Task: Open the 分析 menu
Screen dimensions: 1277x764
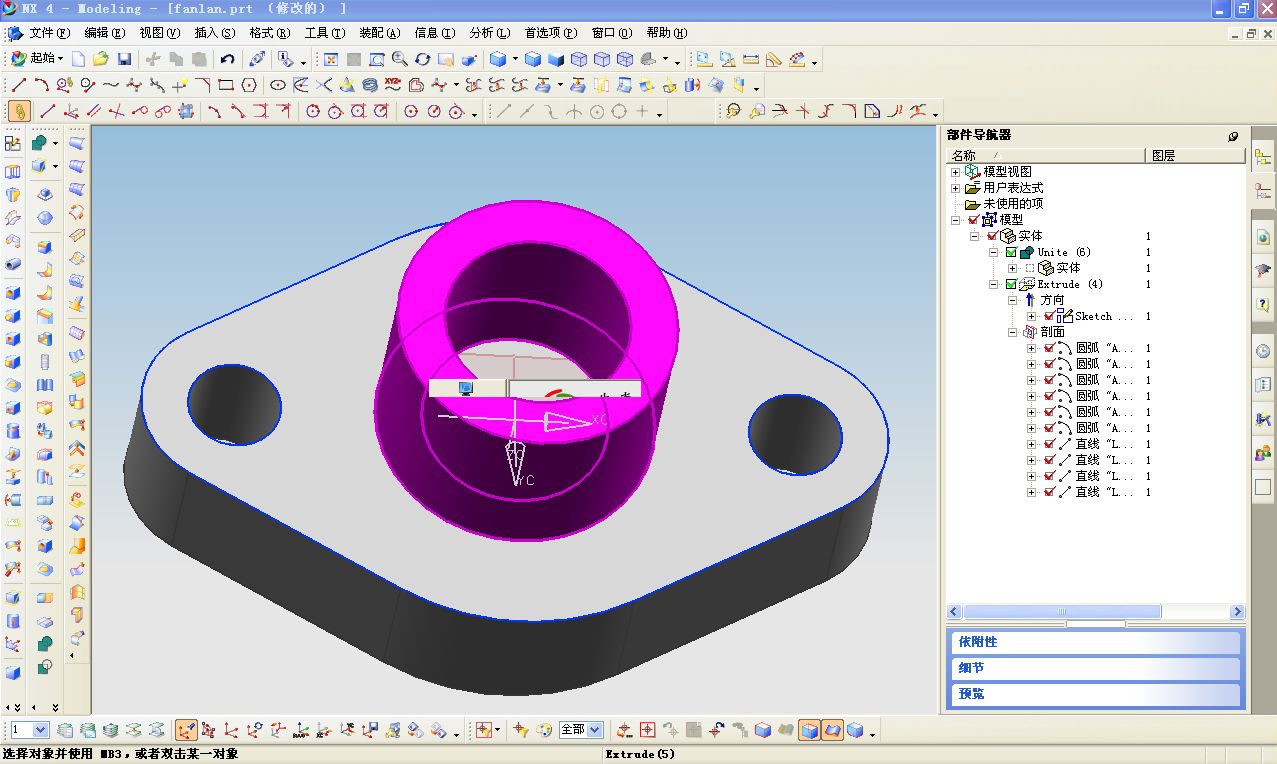Action: point(489,33)
